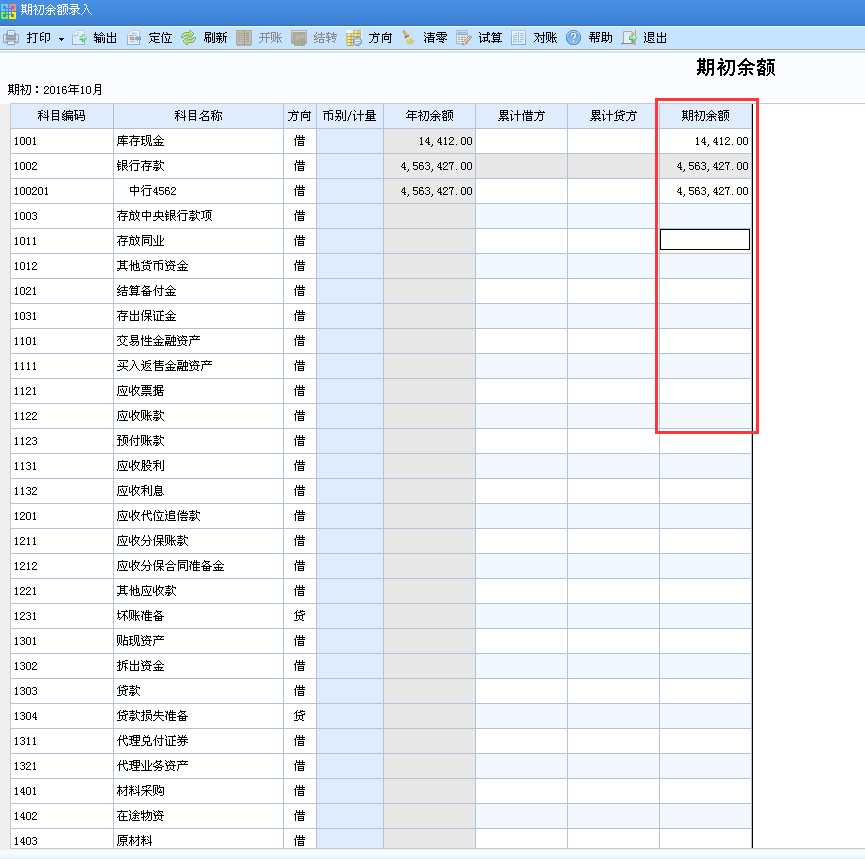Click the 方向 direction icon
Screen dimensions: 865x859
354,38
